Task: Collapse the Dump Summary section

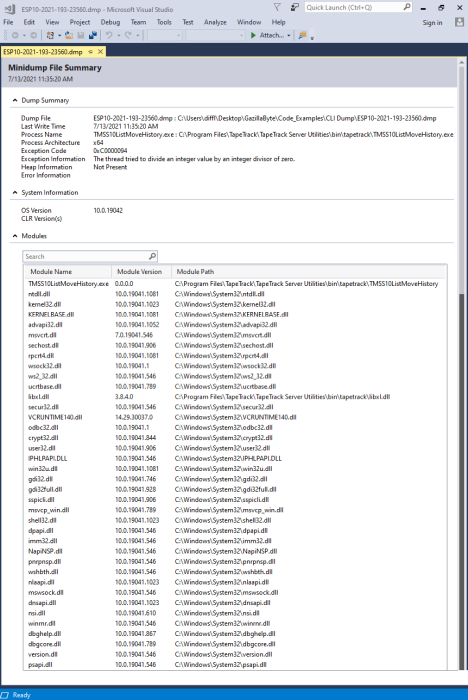Action: (x=15, y=100)
